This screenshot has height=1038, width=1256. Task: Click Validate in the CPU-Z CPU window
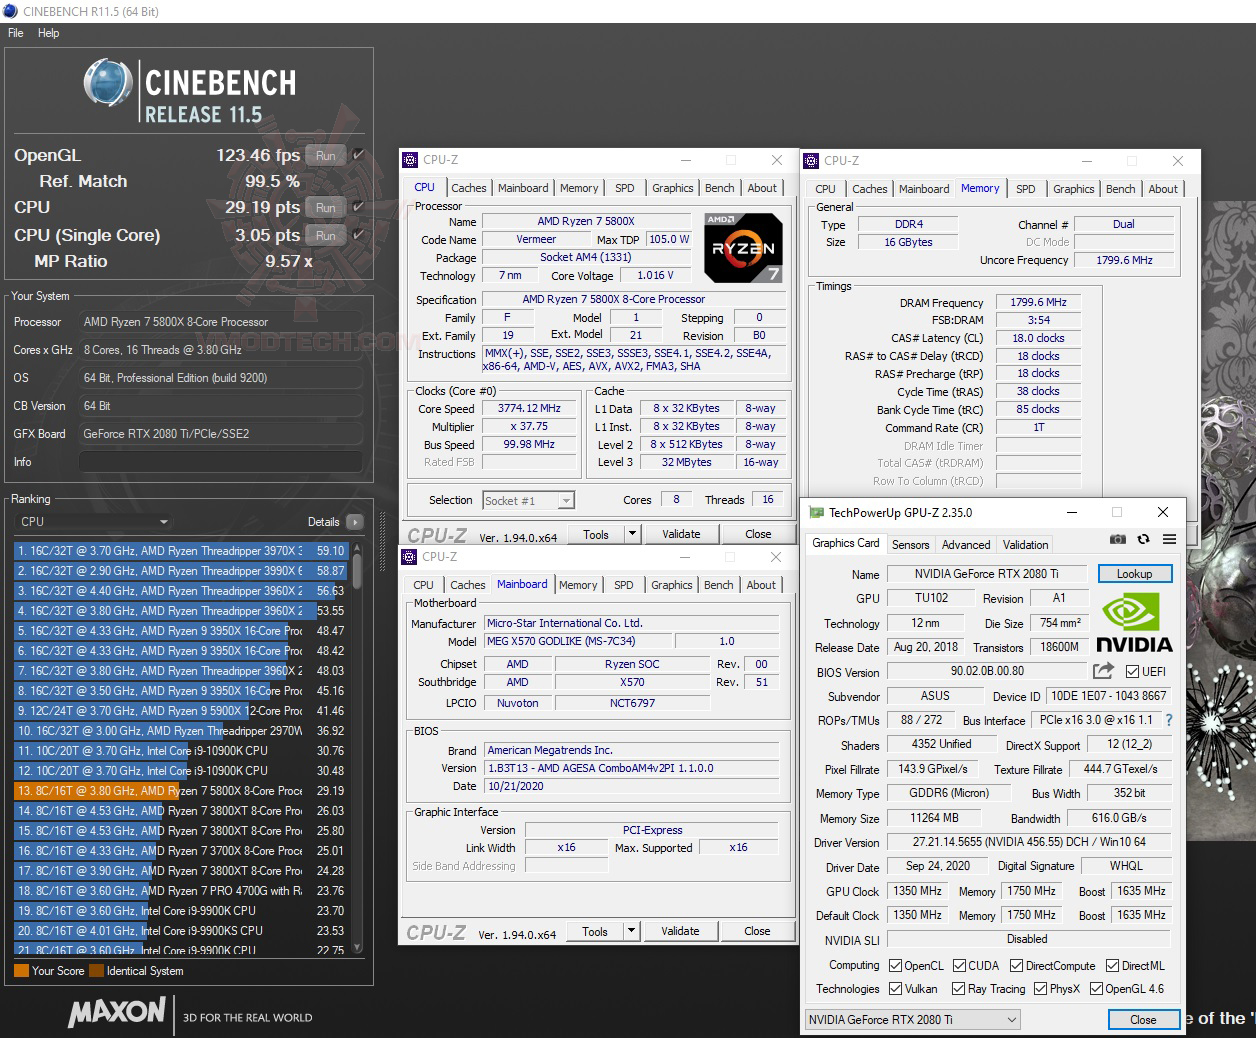click(x=681, y=534)
